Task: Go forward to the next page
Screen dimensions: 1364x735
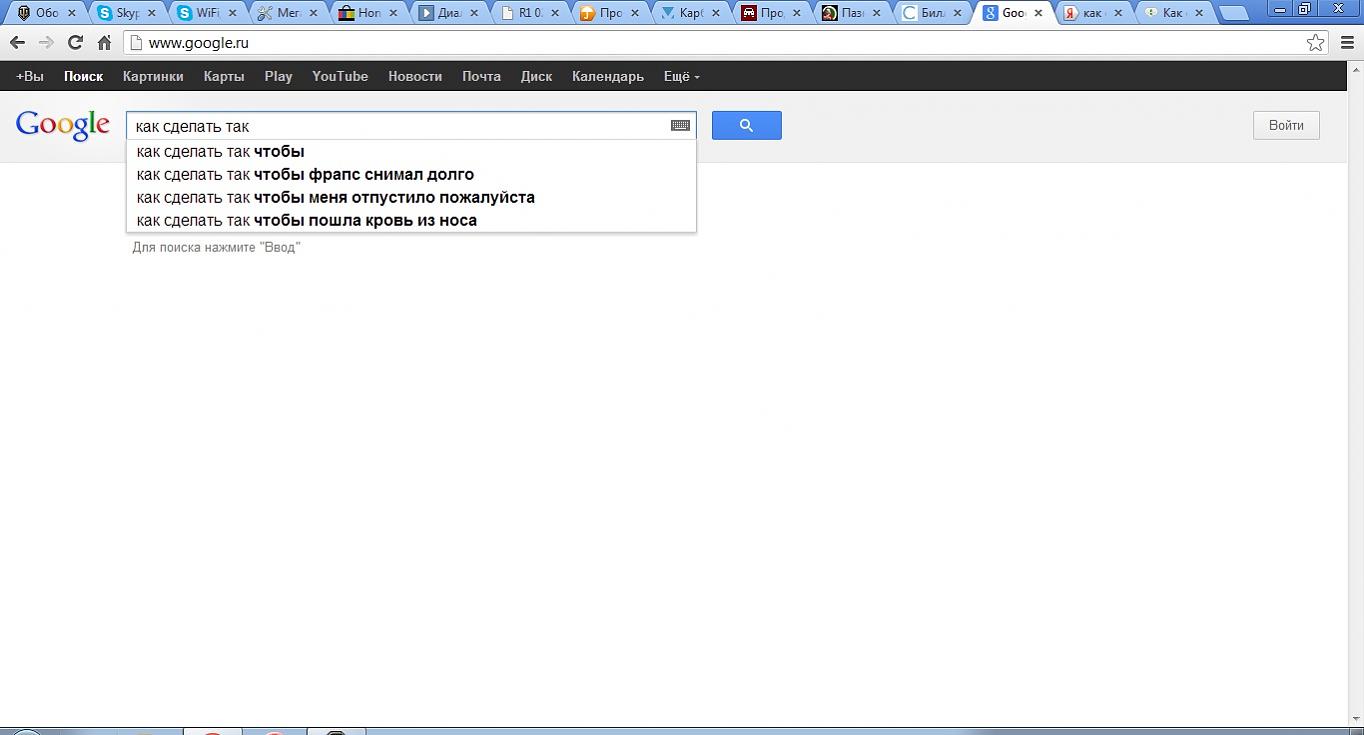Action: pos(46,43)
